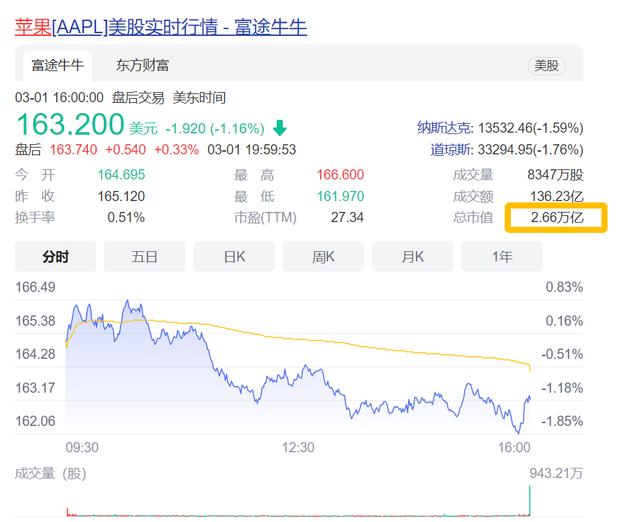Click the 最低 value 161.970
The image size is (640, 522).
[340, 196]
